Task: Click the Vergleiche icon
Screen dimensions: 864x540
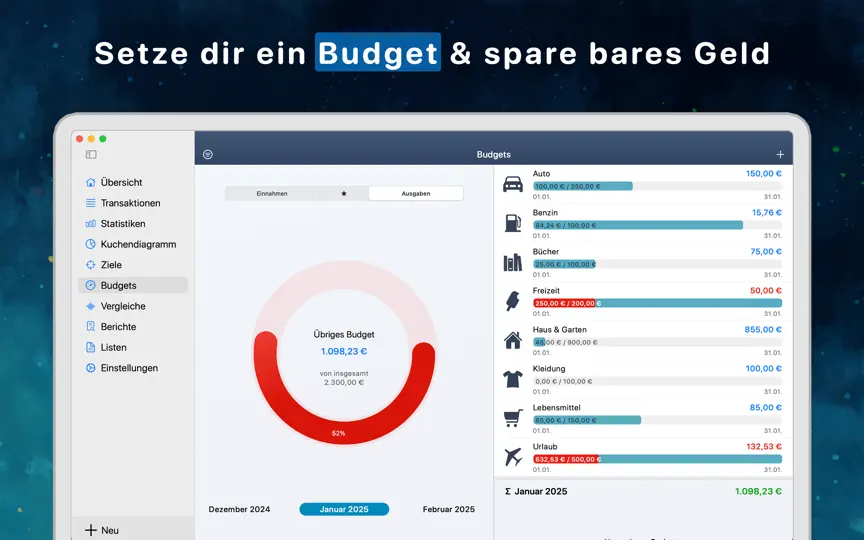Action: [90, 306]
